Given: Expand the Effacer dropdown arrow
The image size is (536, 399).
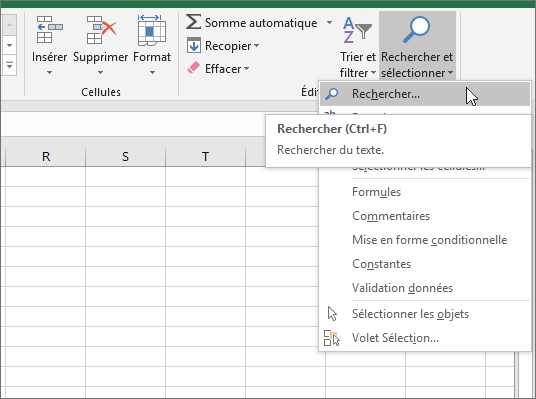Looking at the screenshot, I should (x=246, y=69).
